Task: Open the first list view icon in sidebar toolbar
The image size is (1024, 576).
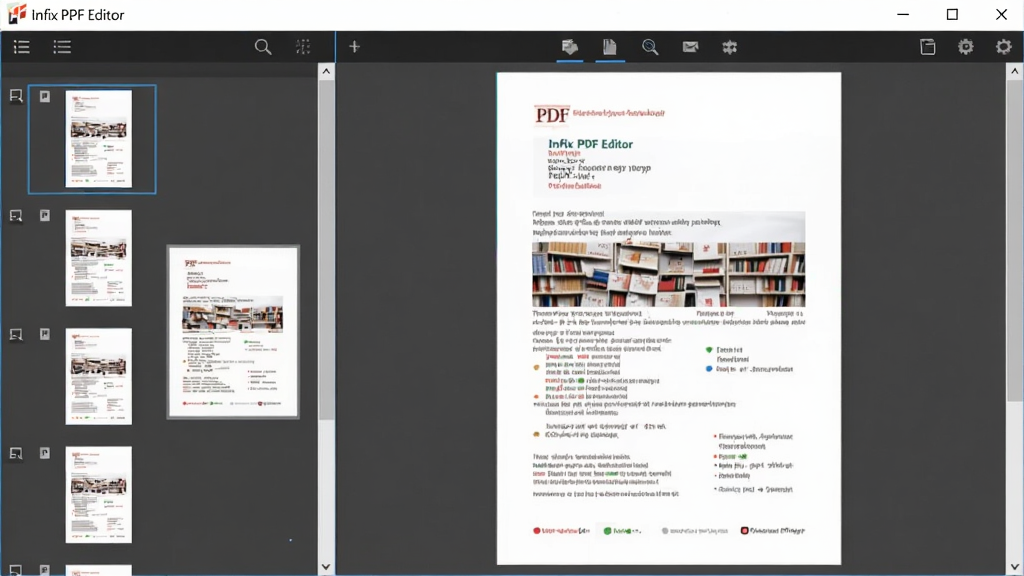Action: tap(22, 47)
